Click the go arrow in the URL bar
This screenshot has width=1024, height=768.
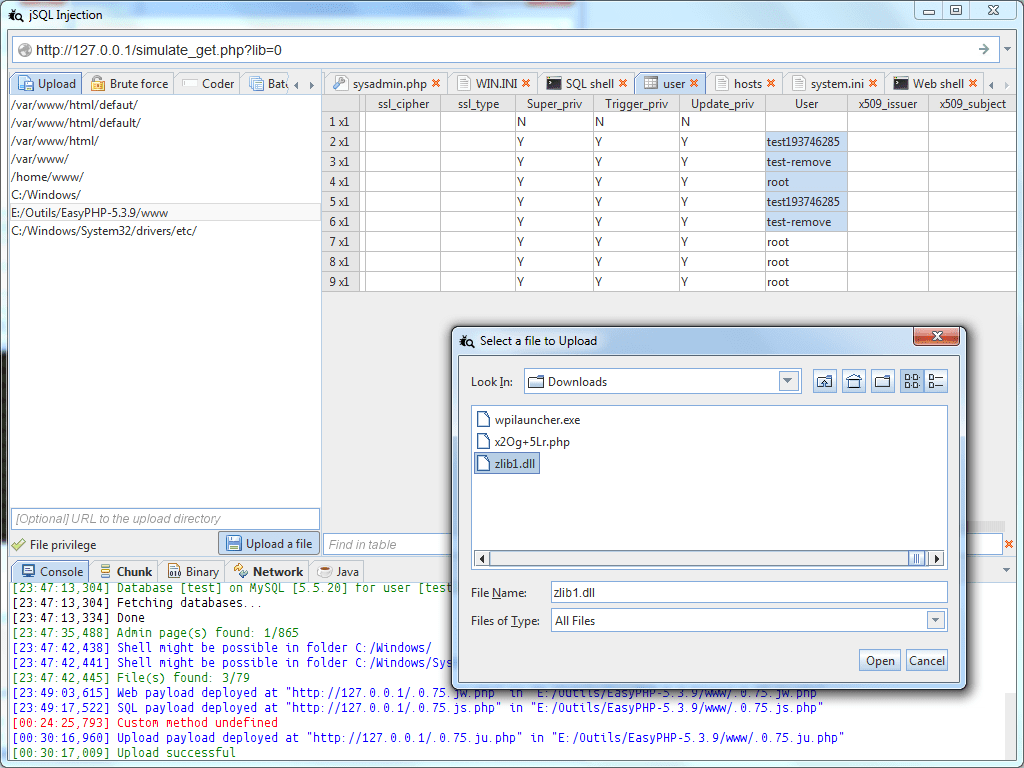(x=984, y=49)
